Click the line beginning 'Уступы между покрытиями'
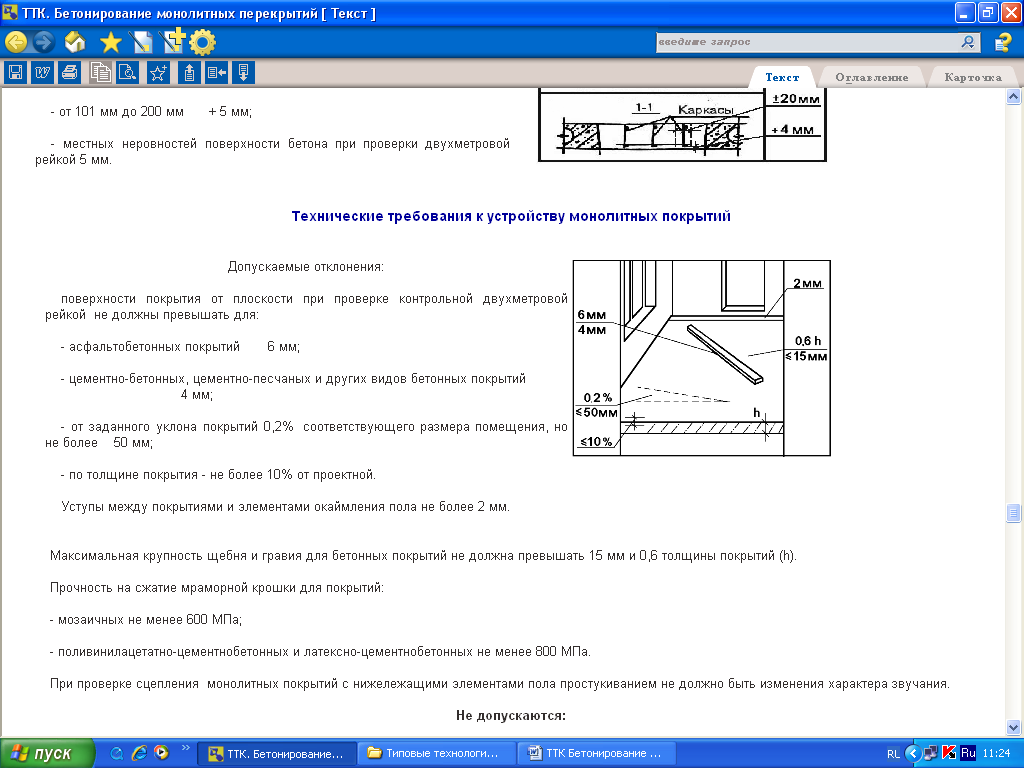Image resolution: width=1024 pixels, height=768 pixels. pyautogui.click(x=285, y=506)
